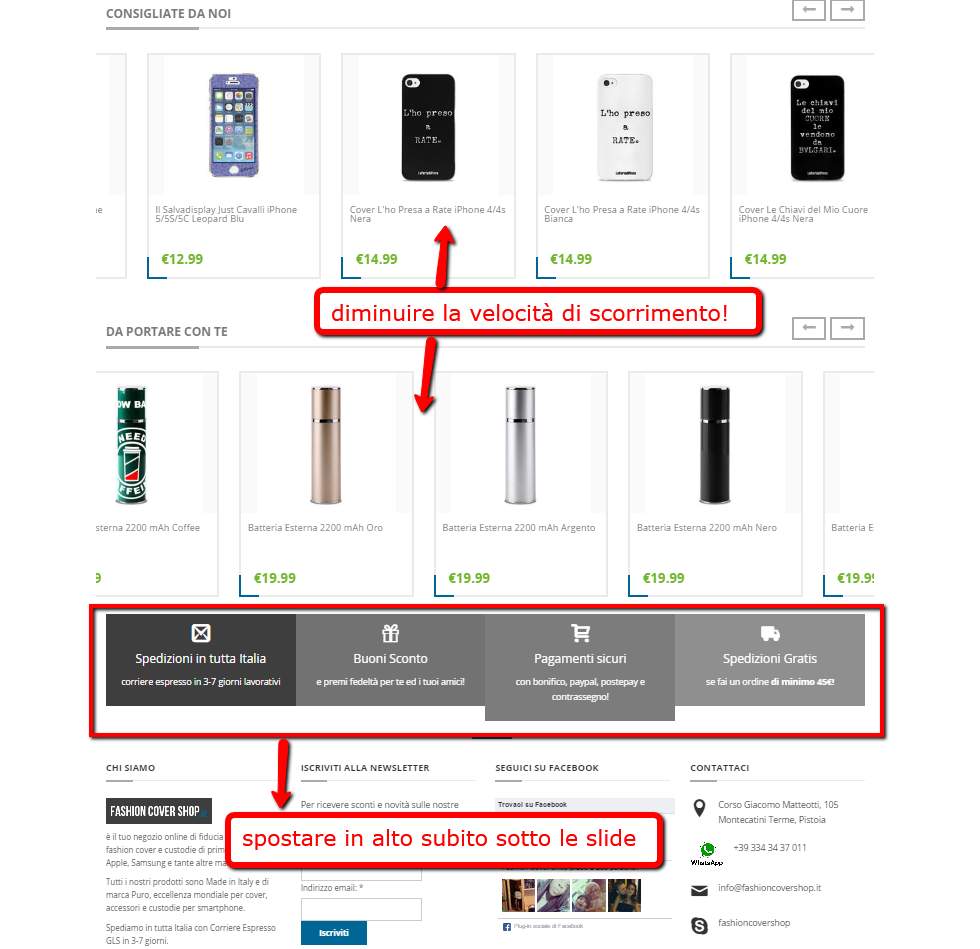The width and height of the screenshot is (980, 949).
Task: Click the next arrow in Consigliate da noi
Action: (x=848, y=10)
